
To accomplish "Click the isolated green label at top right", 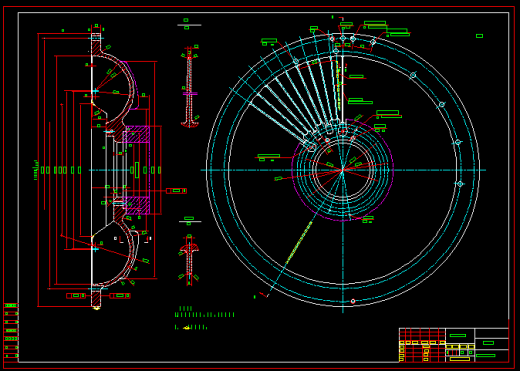I will click(x=479, y=36).
